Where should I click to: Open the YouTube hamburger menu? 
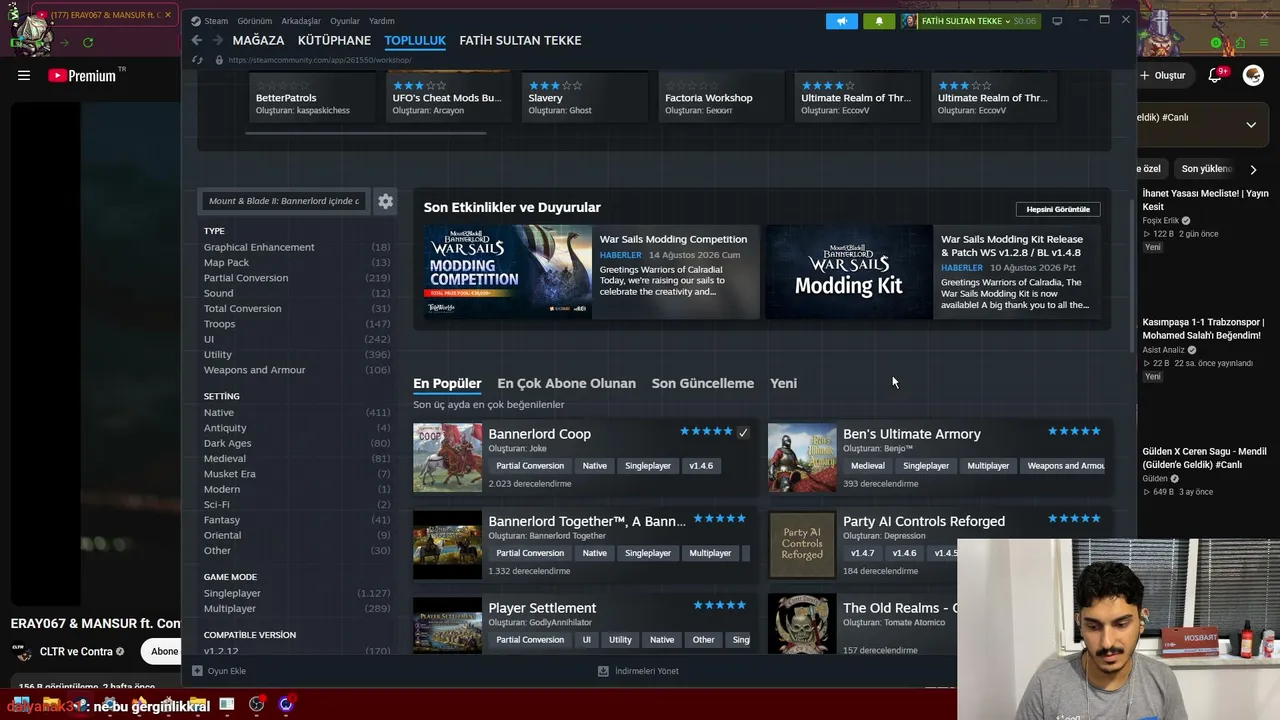pos(24,75)
